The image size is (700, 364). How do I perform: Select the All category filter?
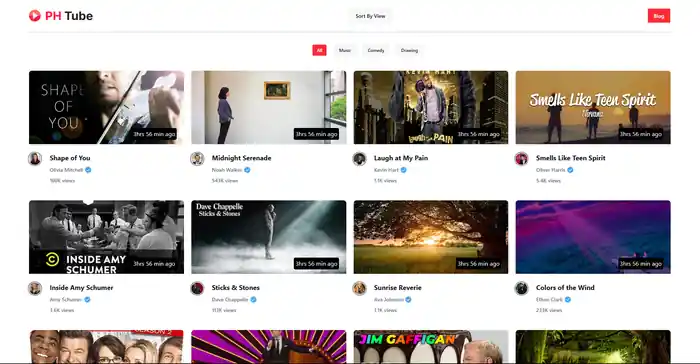pyautogui.click(x=319, y=50)
